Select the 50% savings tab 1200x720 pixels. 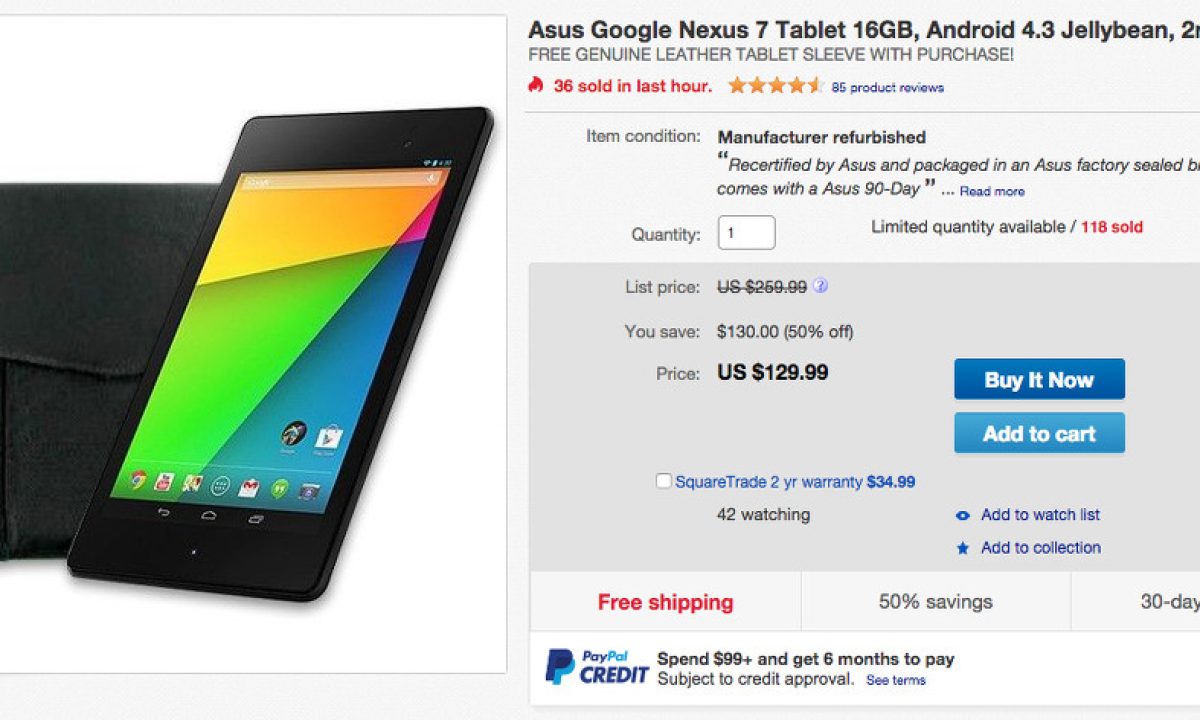click(x=935, y=602)
